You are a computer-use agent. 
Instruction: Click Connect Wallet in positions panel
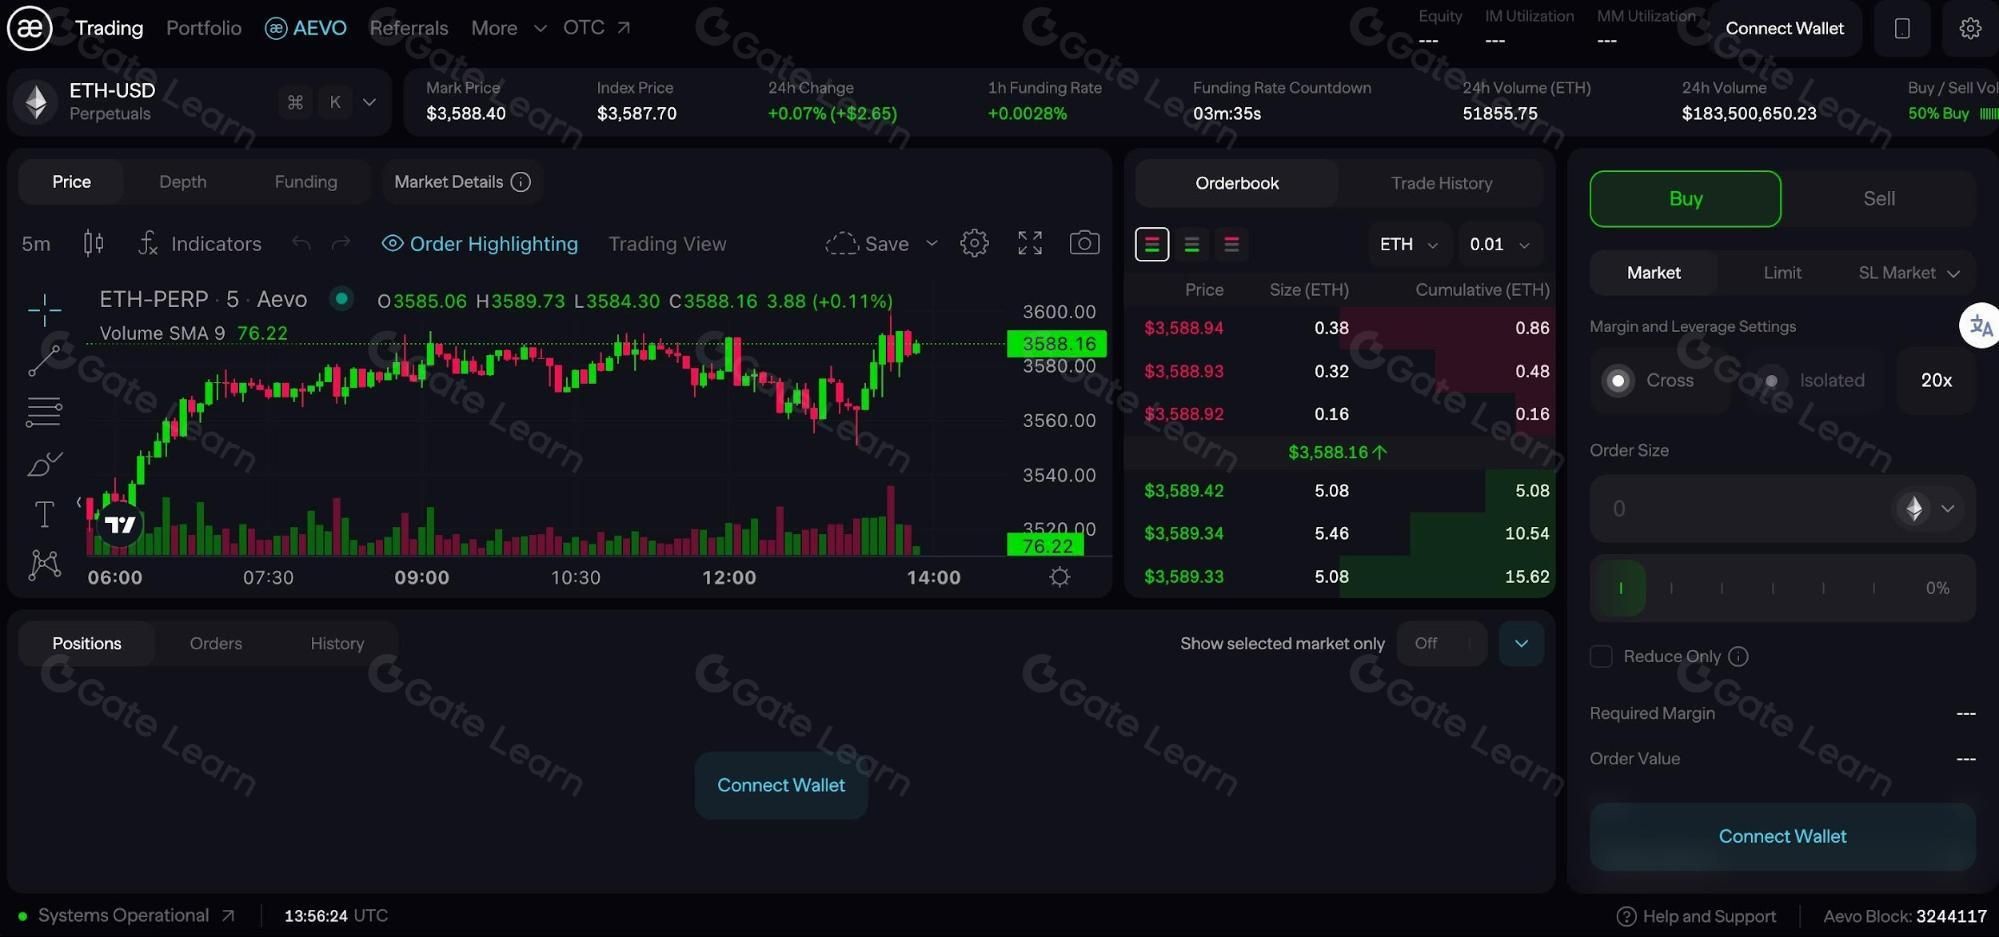pos(781,785)
